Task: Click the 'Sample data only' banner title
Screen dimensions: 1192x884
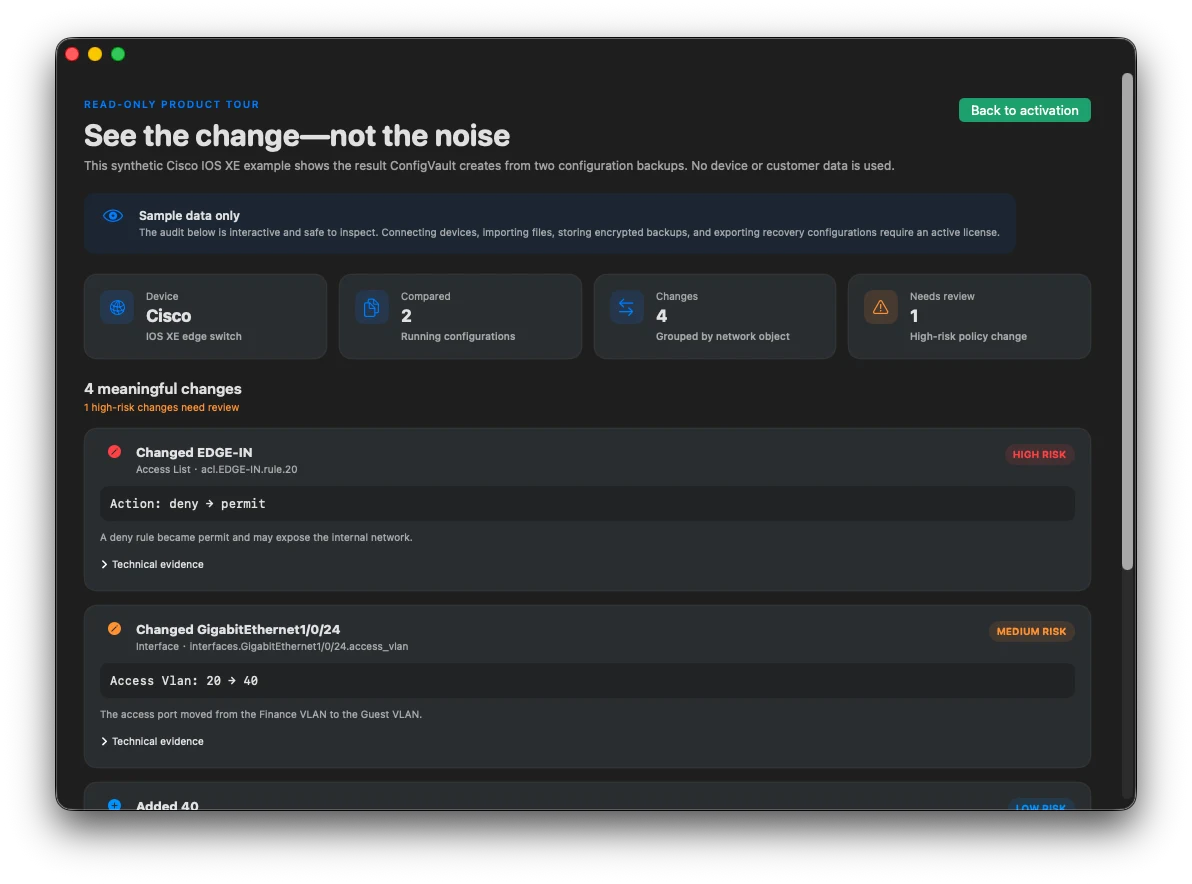Action: pyautogui.click(x=189, y=216)
